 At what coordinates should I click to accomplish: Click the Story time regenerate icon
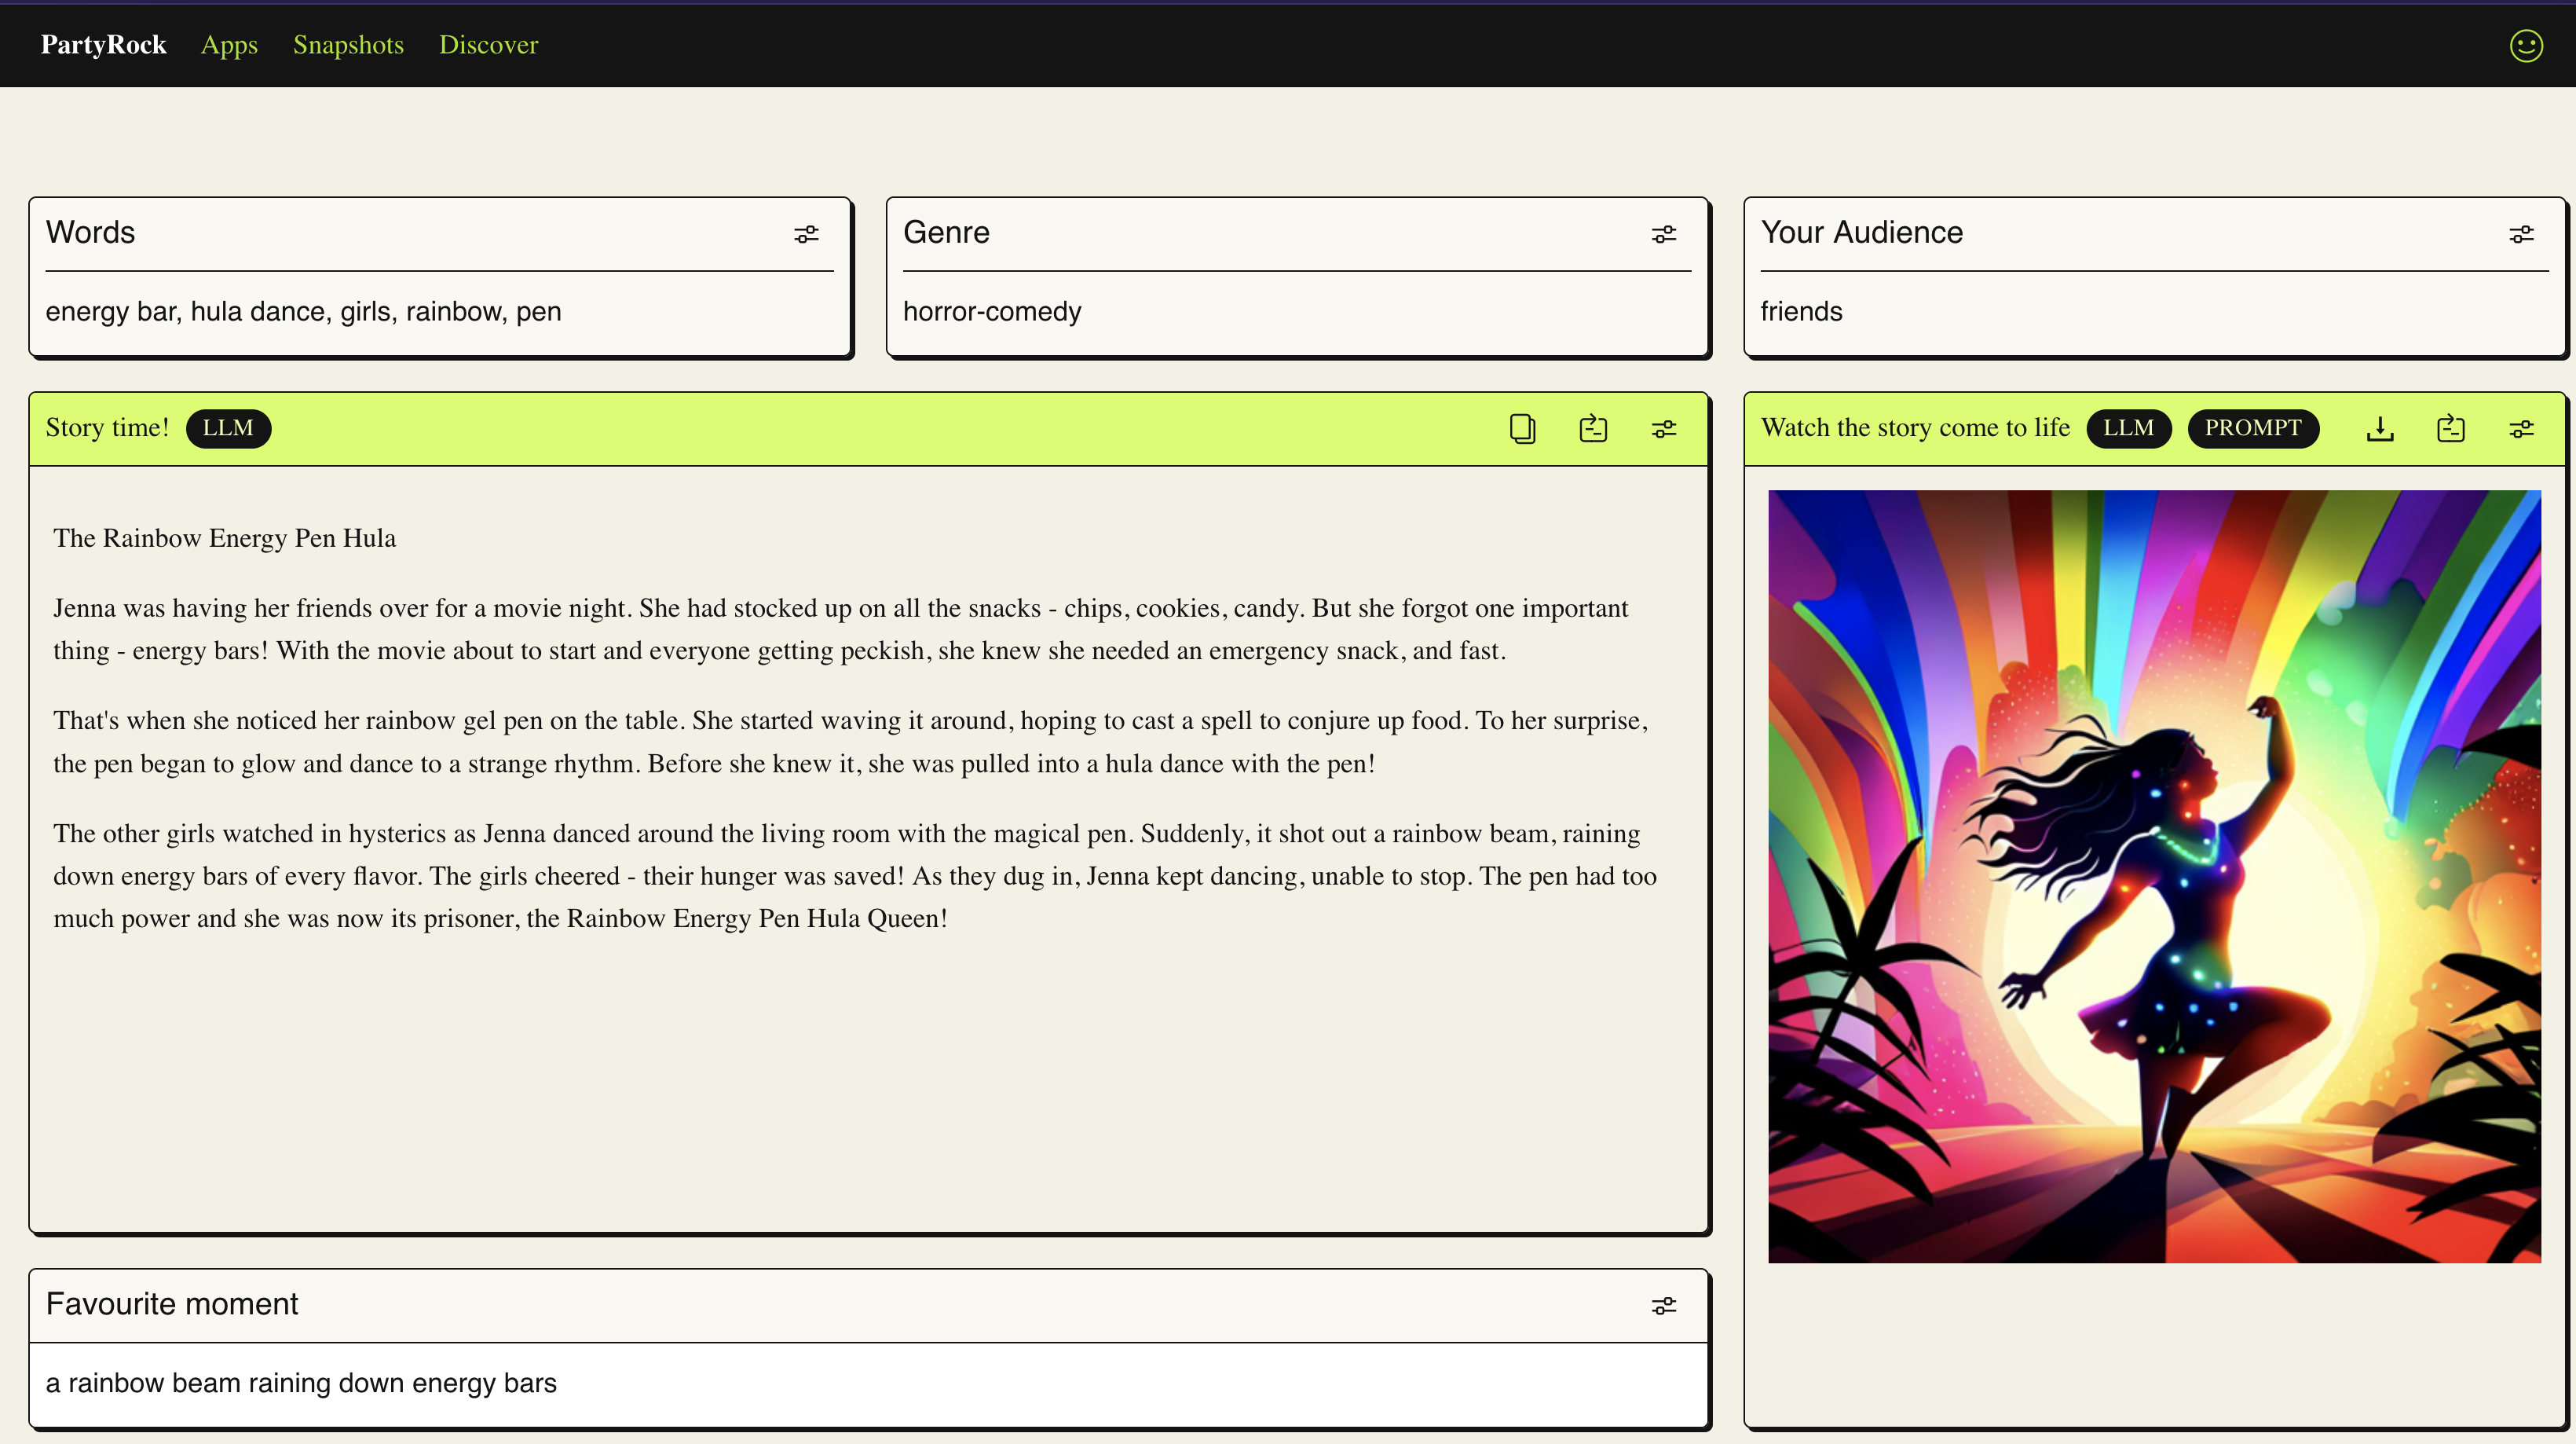coord(1593,429)
